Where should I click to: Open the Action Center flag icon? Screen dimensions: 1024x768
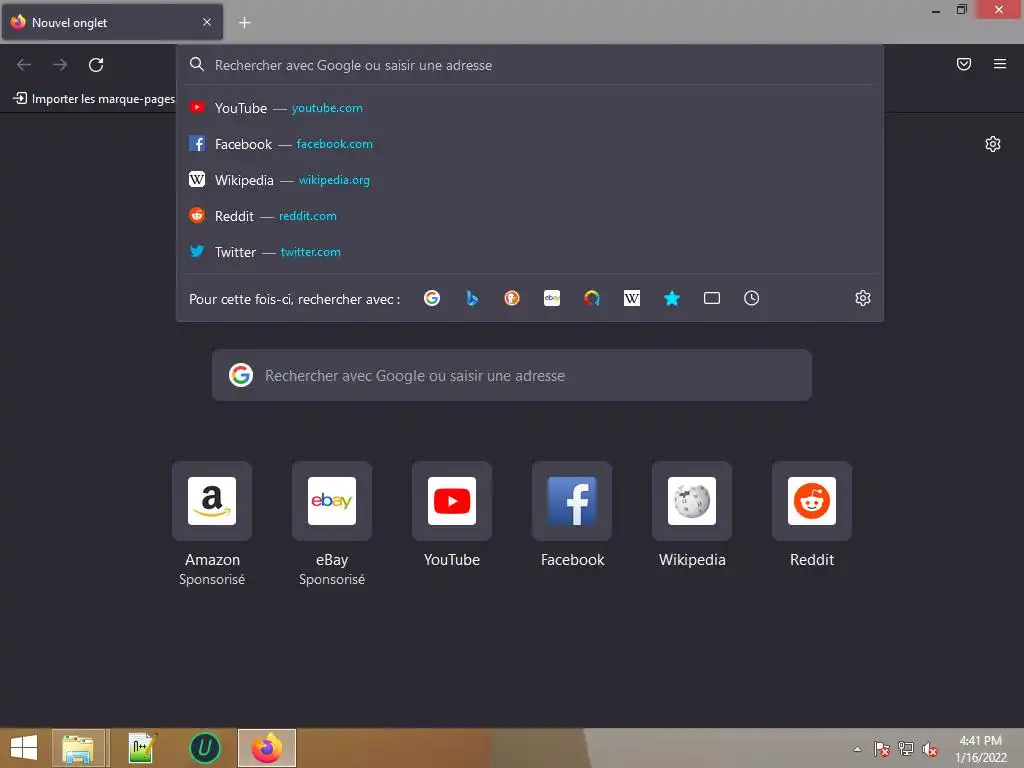point(882,749)
